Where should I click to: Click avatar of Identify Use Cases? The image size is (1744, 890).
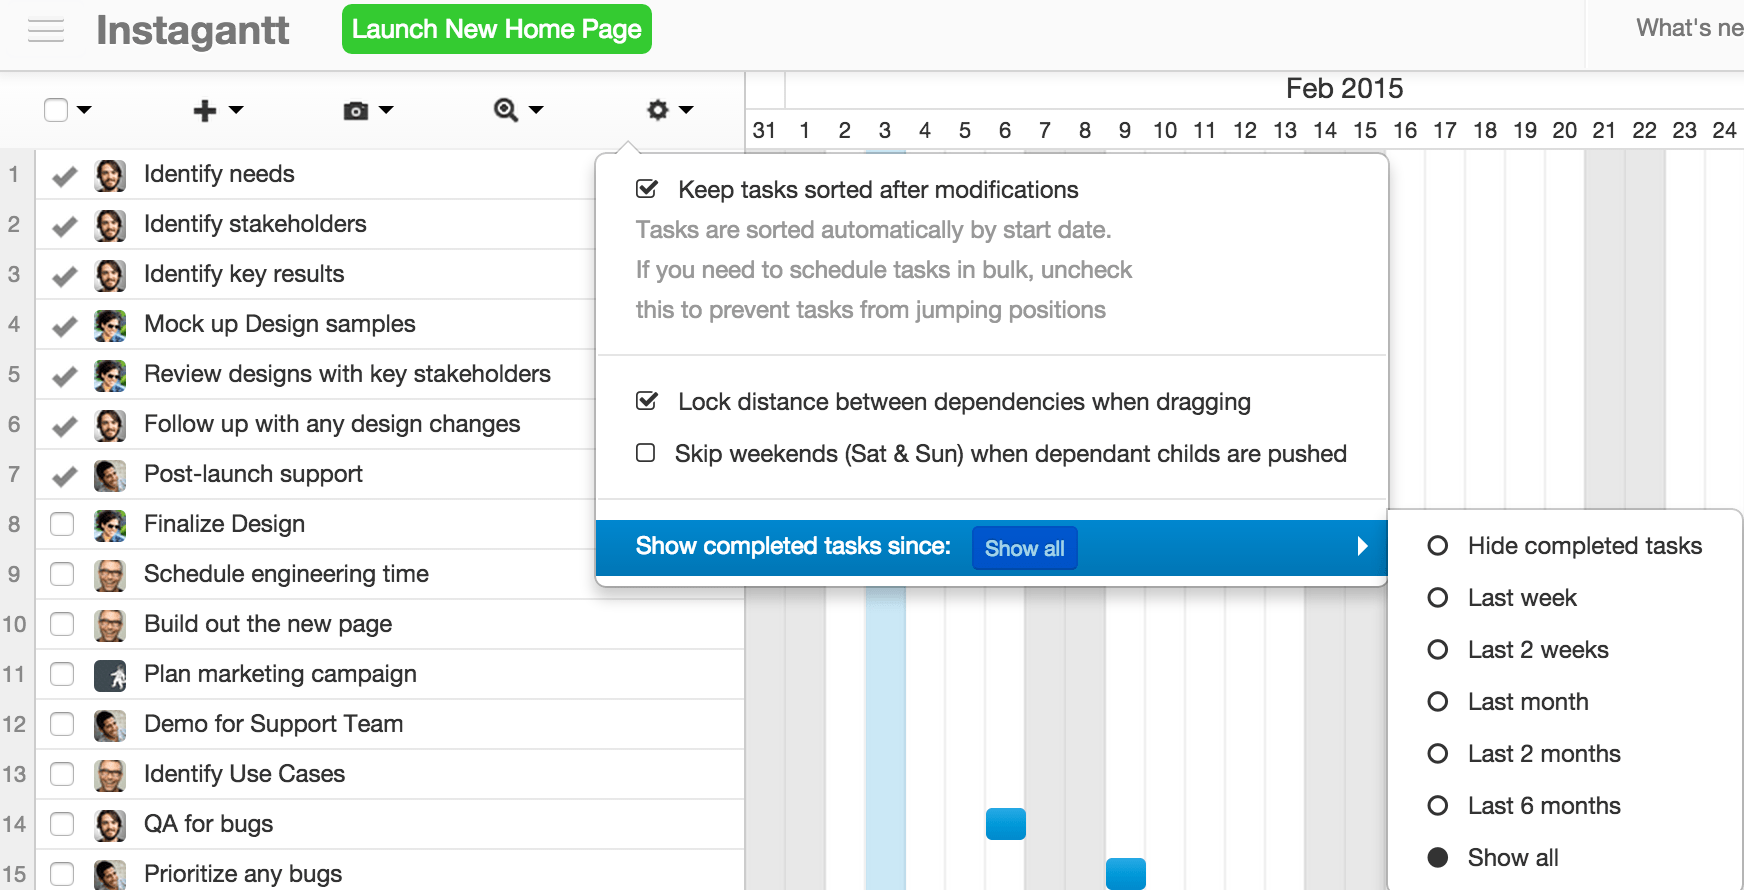110,775
